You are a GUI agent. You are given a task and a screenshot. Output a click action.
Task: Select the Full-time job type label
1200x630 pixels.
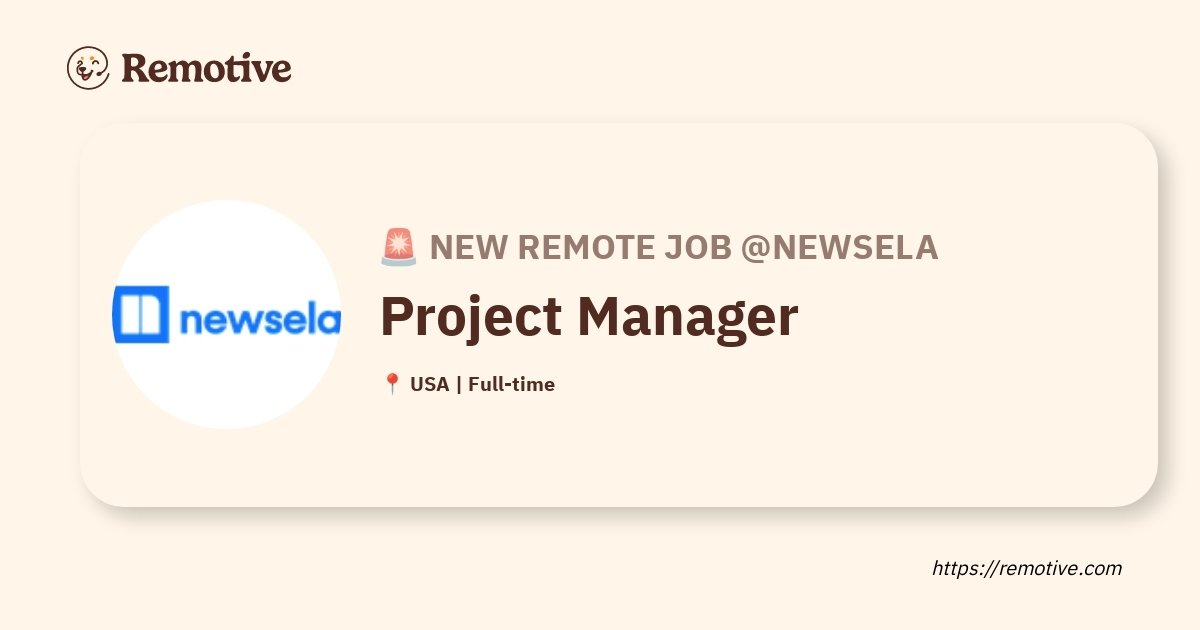(x=511, y=384)
